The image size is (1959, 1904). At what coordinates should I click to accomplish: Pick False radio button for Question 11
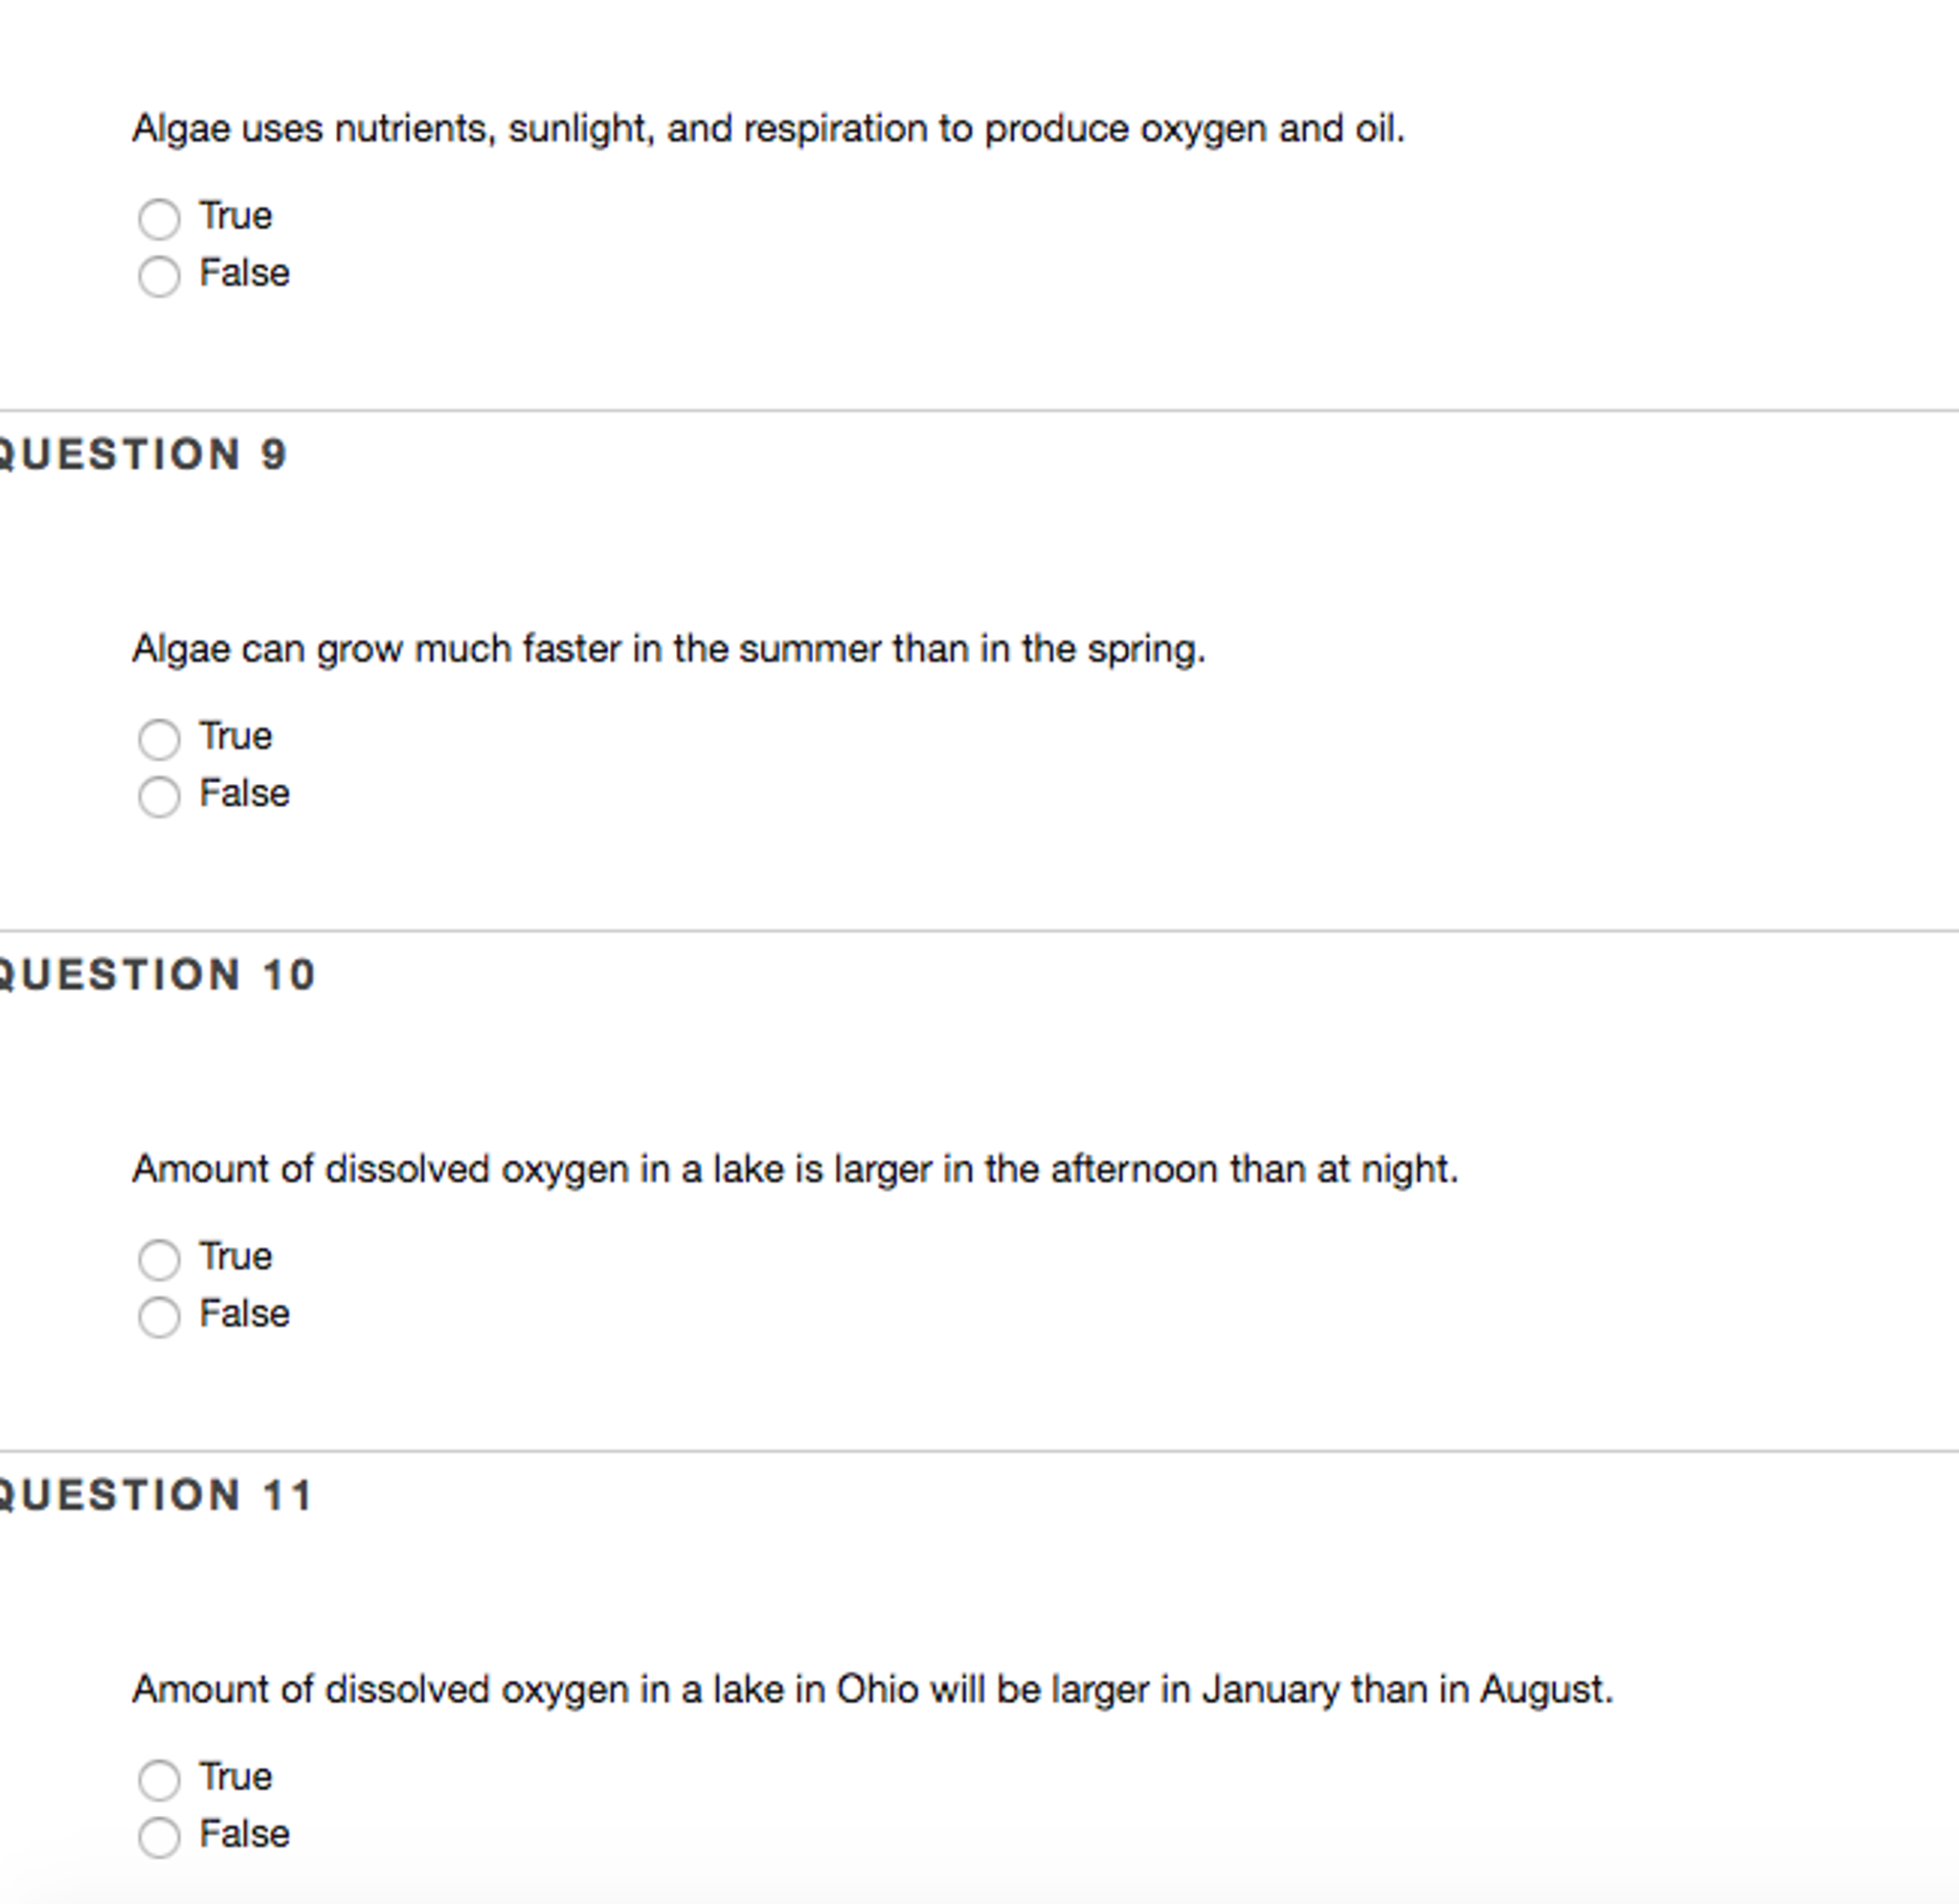point(159,1837)
